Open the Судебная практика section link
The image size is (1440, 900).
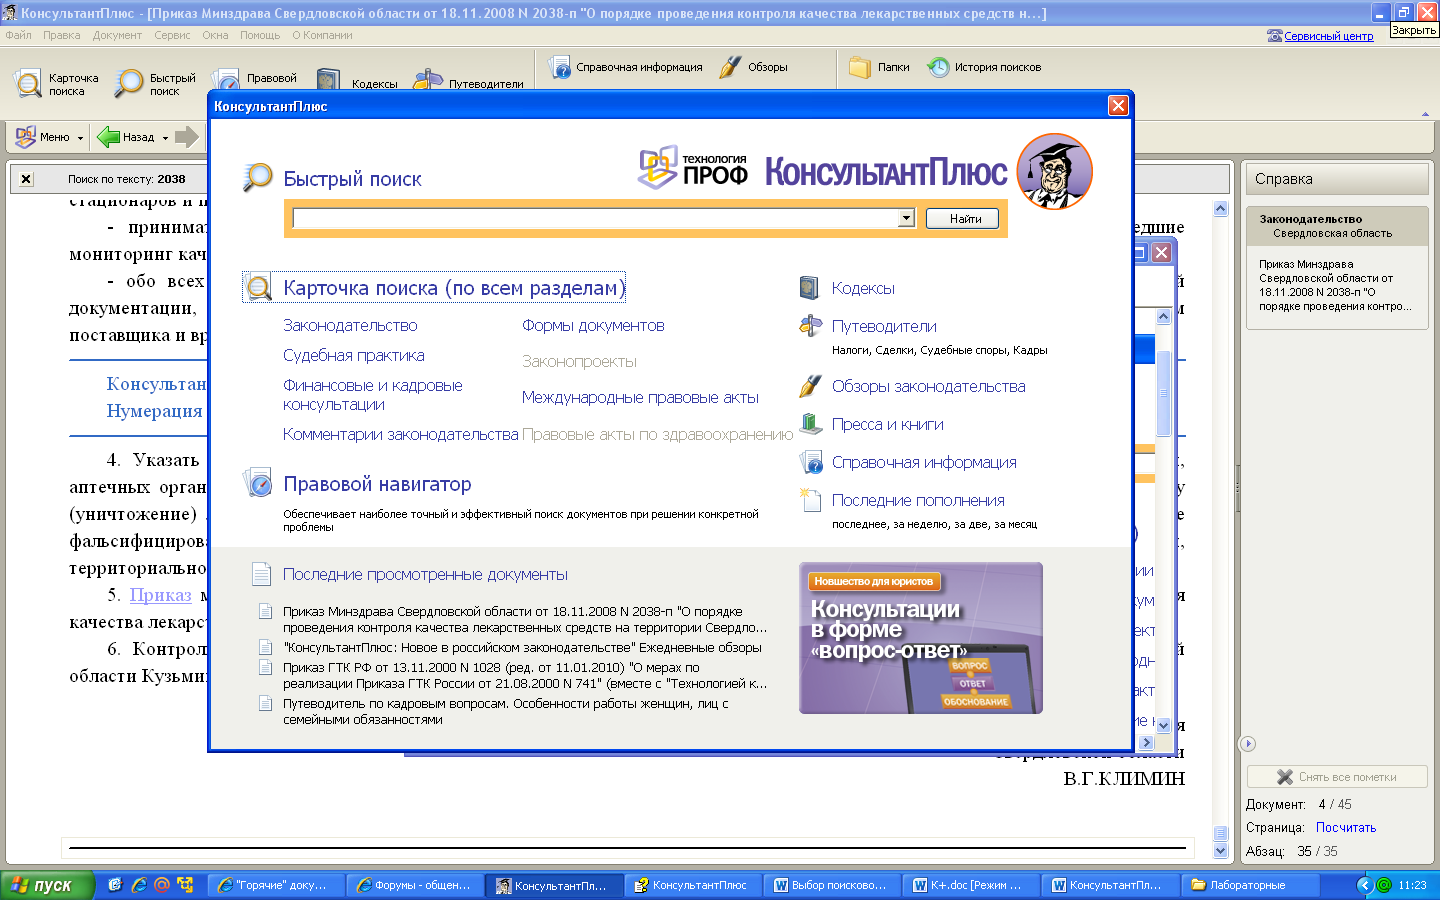point(354,355)
